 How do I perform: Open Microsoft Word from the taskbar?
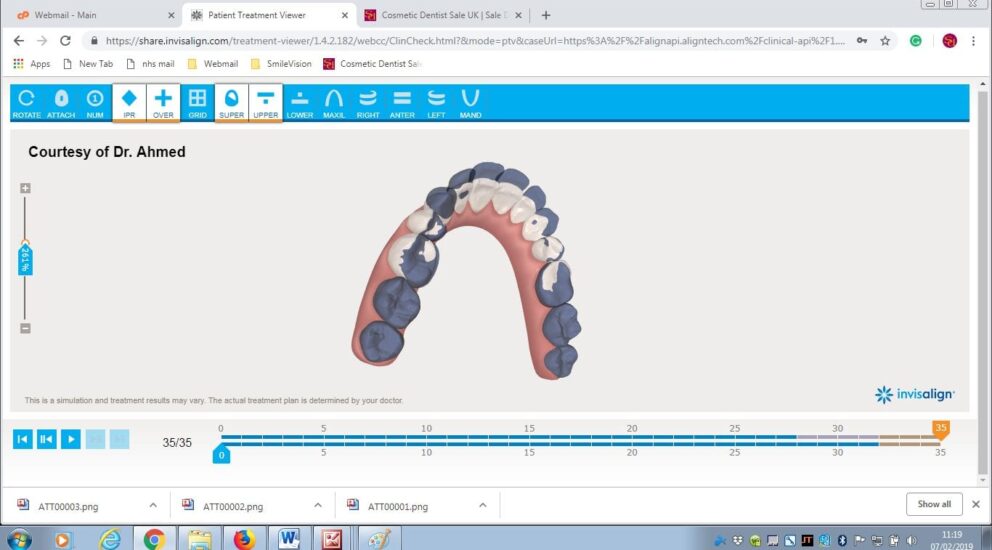[x=288, y=539]
